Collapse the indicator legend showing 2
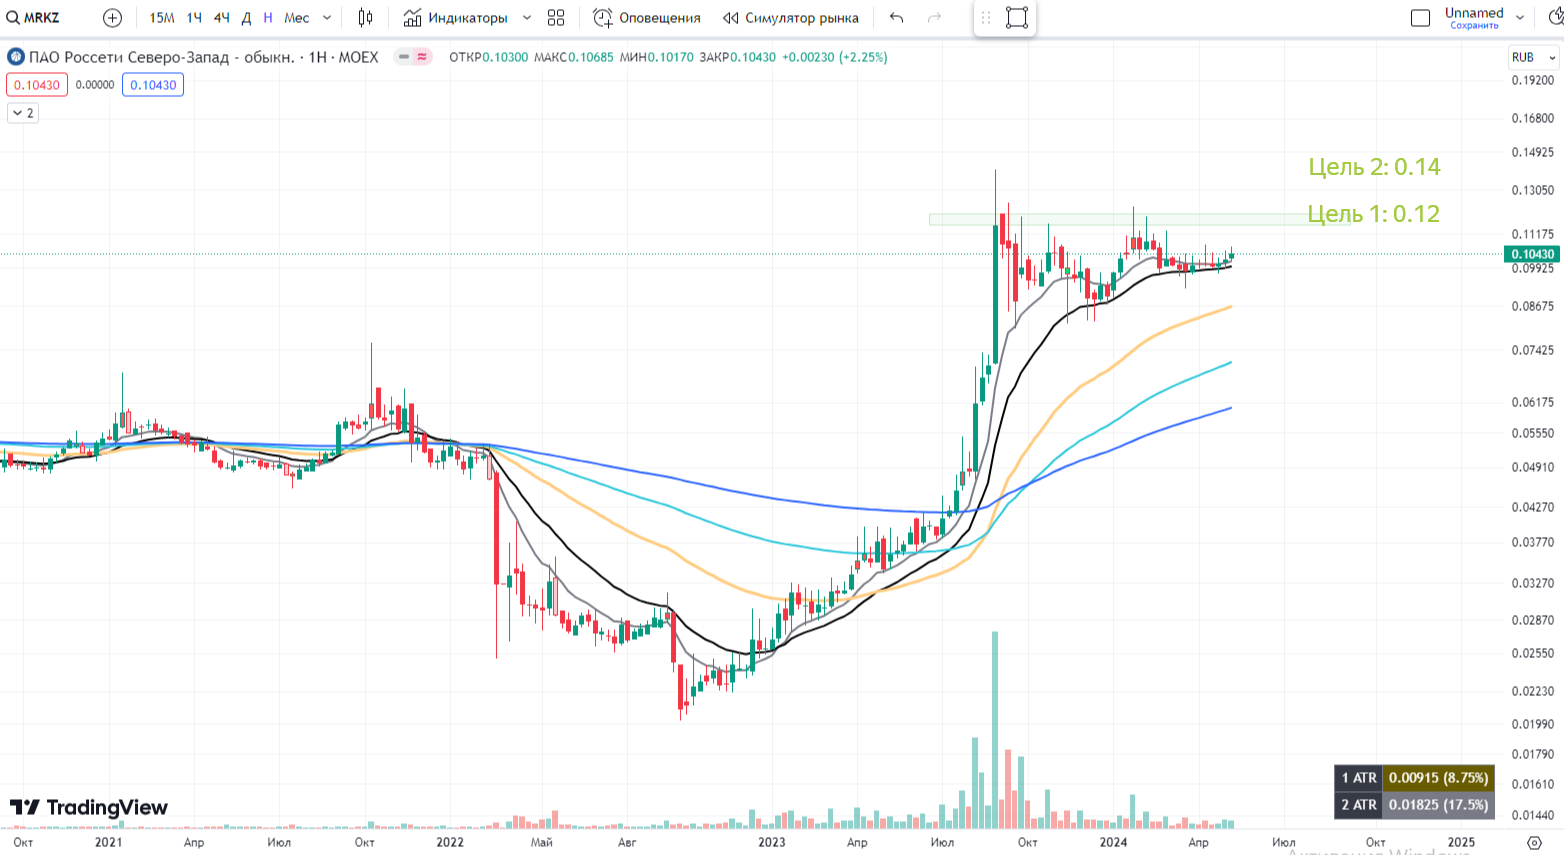1564x855 pixels. pos(22,113)
